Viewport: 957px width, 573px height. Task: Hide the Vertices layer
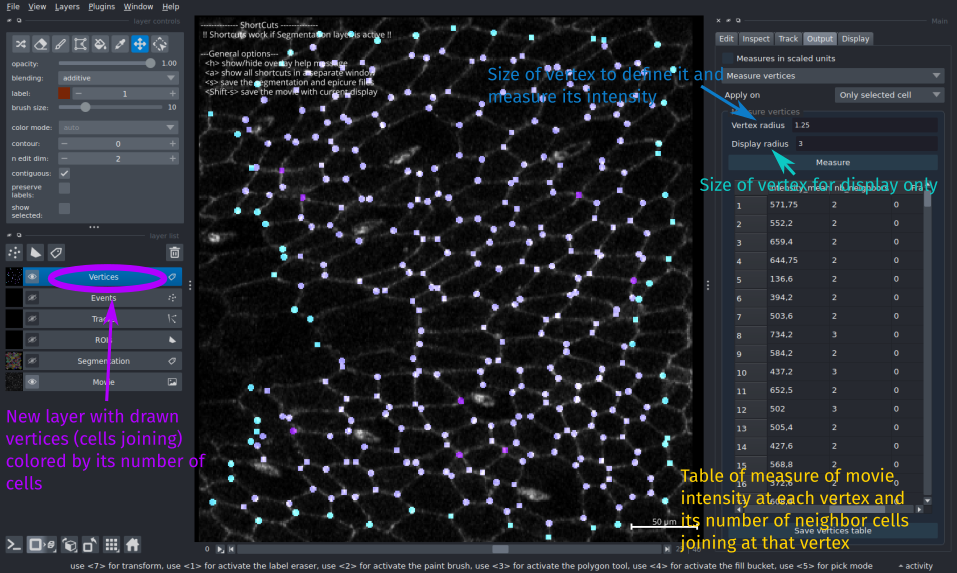(x=32, y=277)
